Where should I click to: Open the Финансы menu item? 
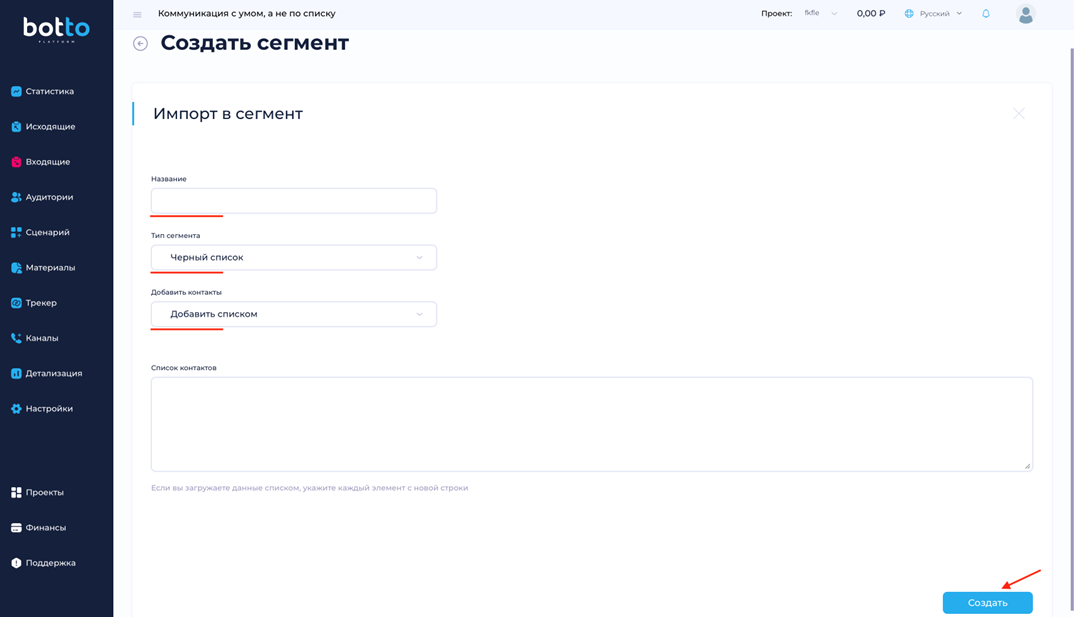(x=45, y=528)
